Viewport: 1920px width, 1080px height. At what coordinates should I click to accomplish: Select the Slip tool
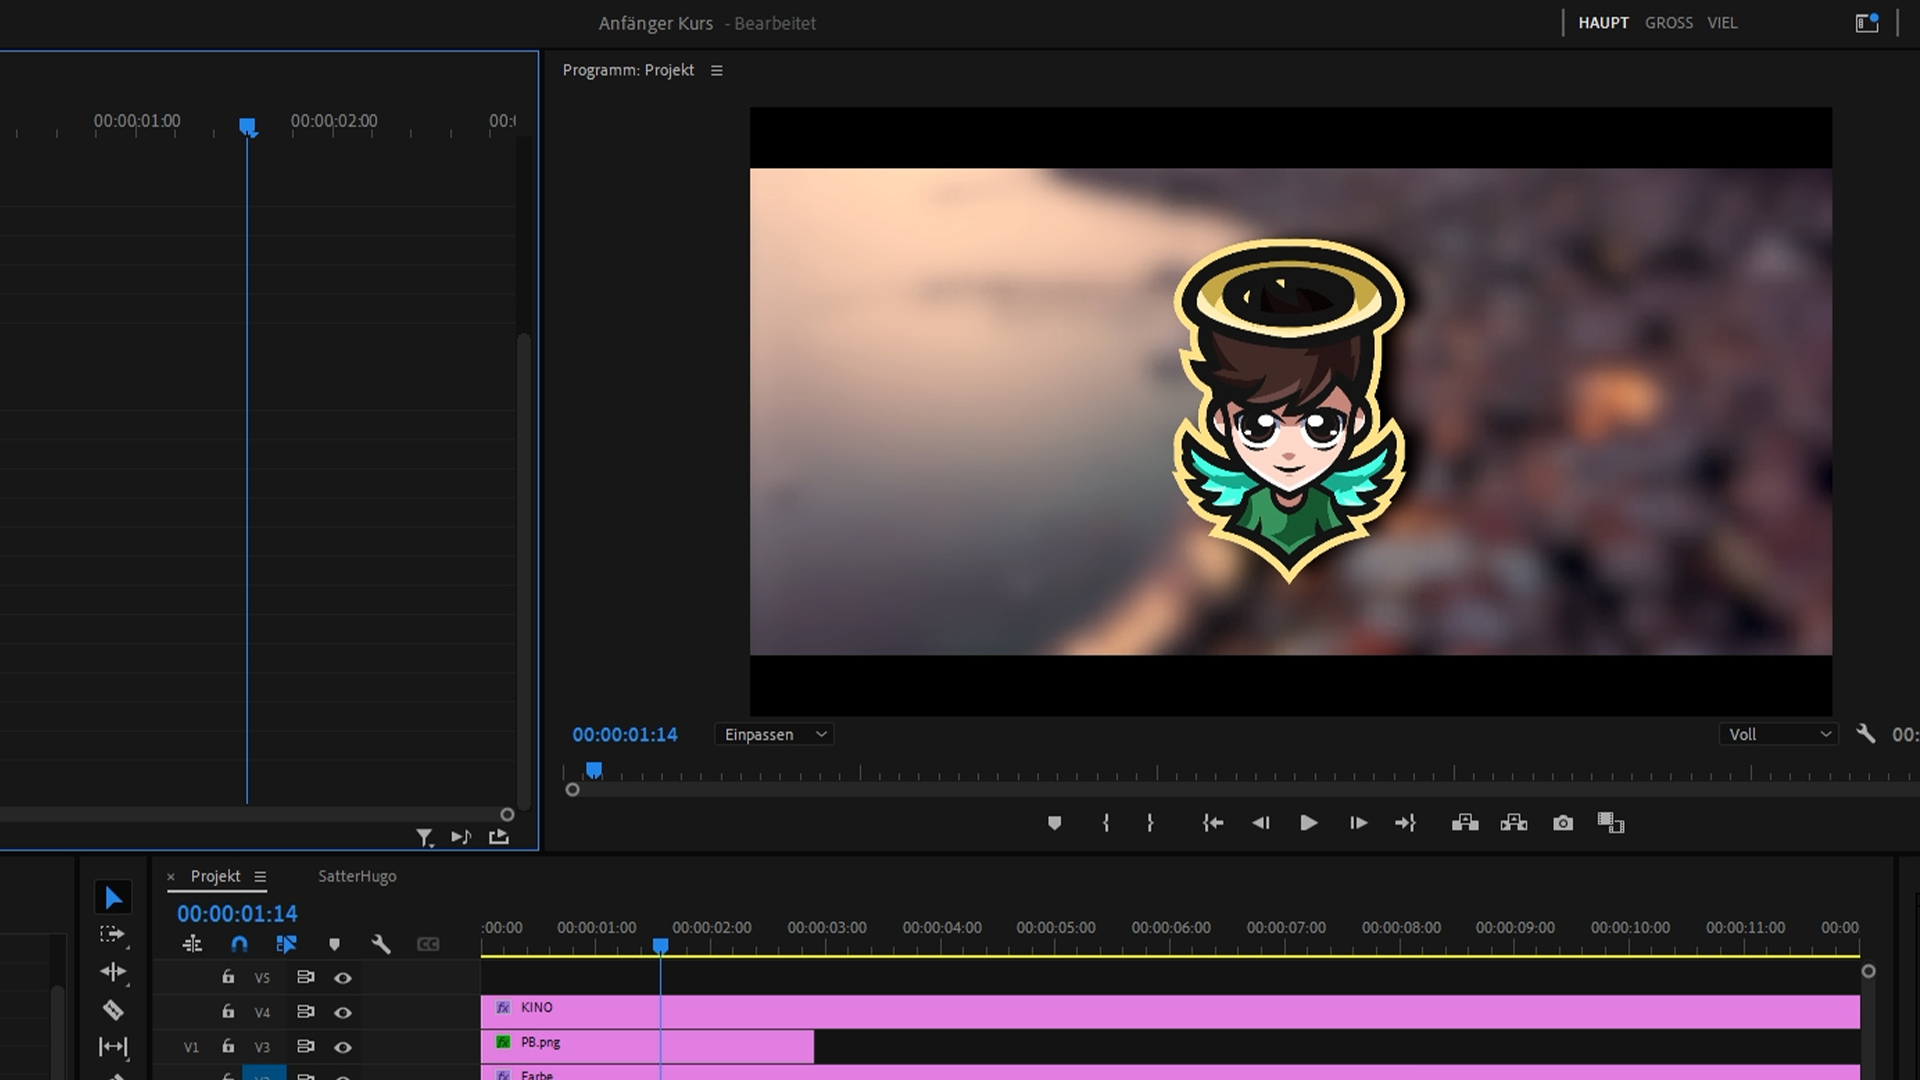tap(113, 1047)
